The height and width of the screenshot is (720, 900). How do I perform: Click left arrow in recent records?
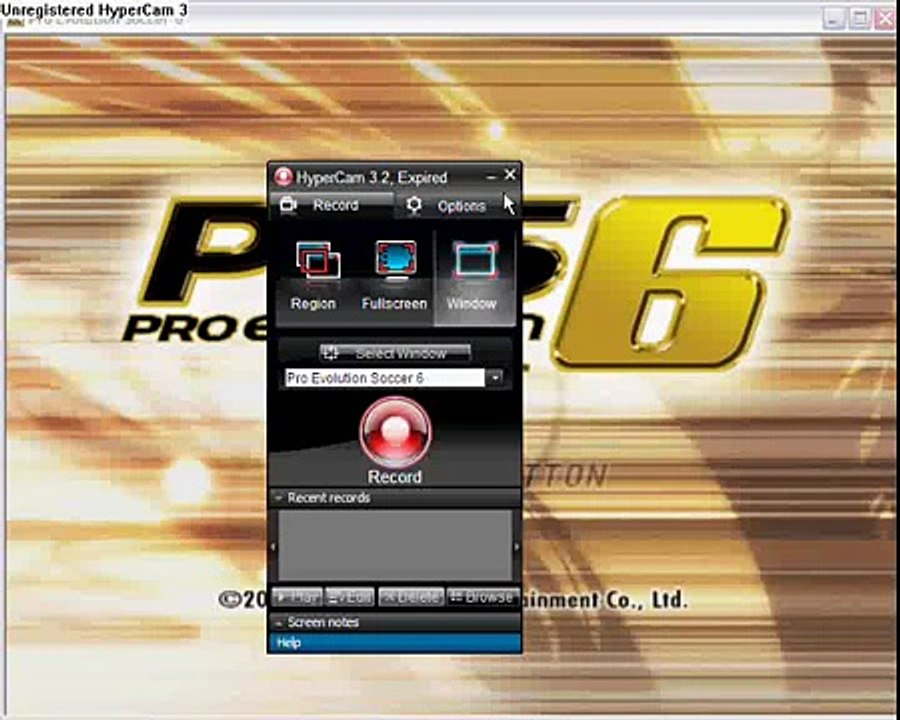[x=273, y=546]
